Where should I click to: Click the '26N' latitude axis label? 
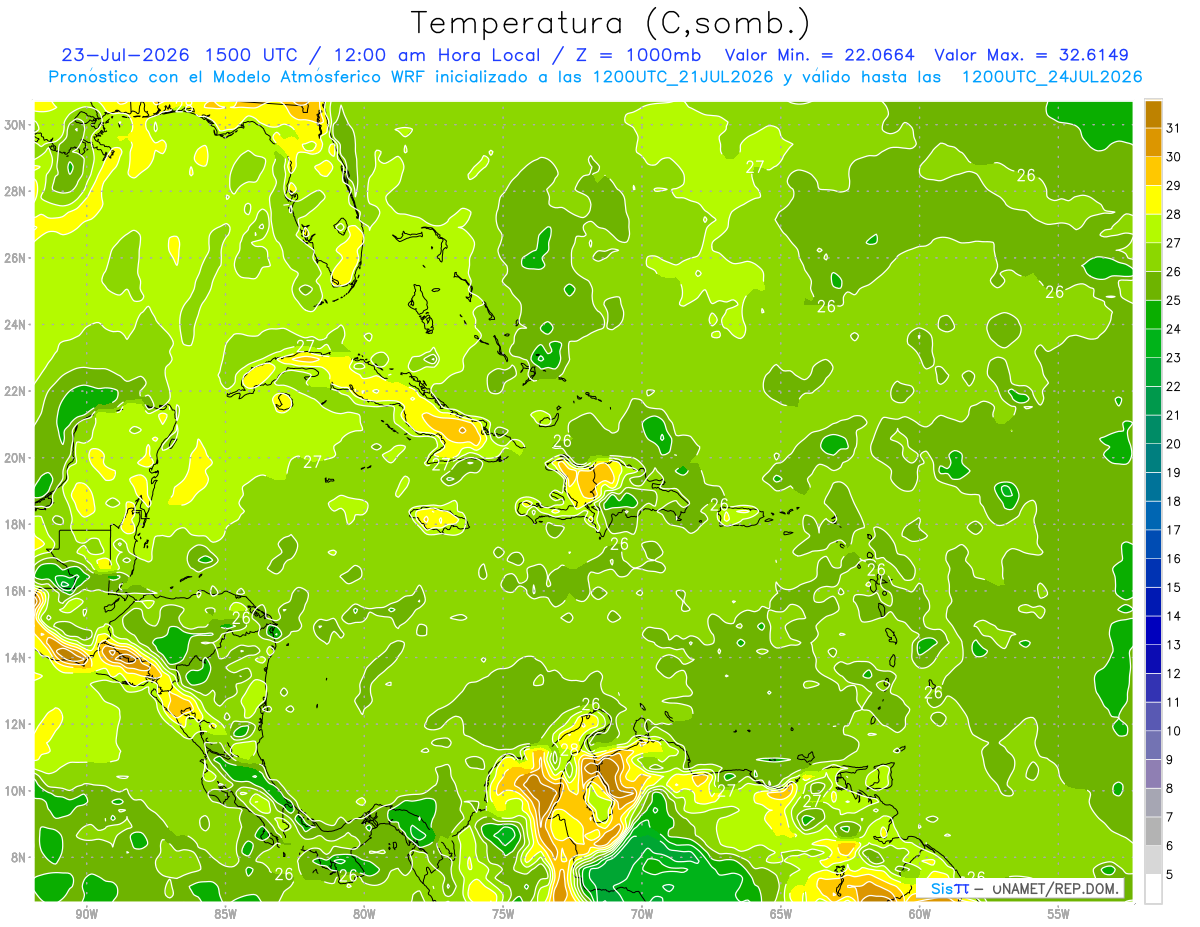click(16, 258)
